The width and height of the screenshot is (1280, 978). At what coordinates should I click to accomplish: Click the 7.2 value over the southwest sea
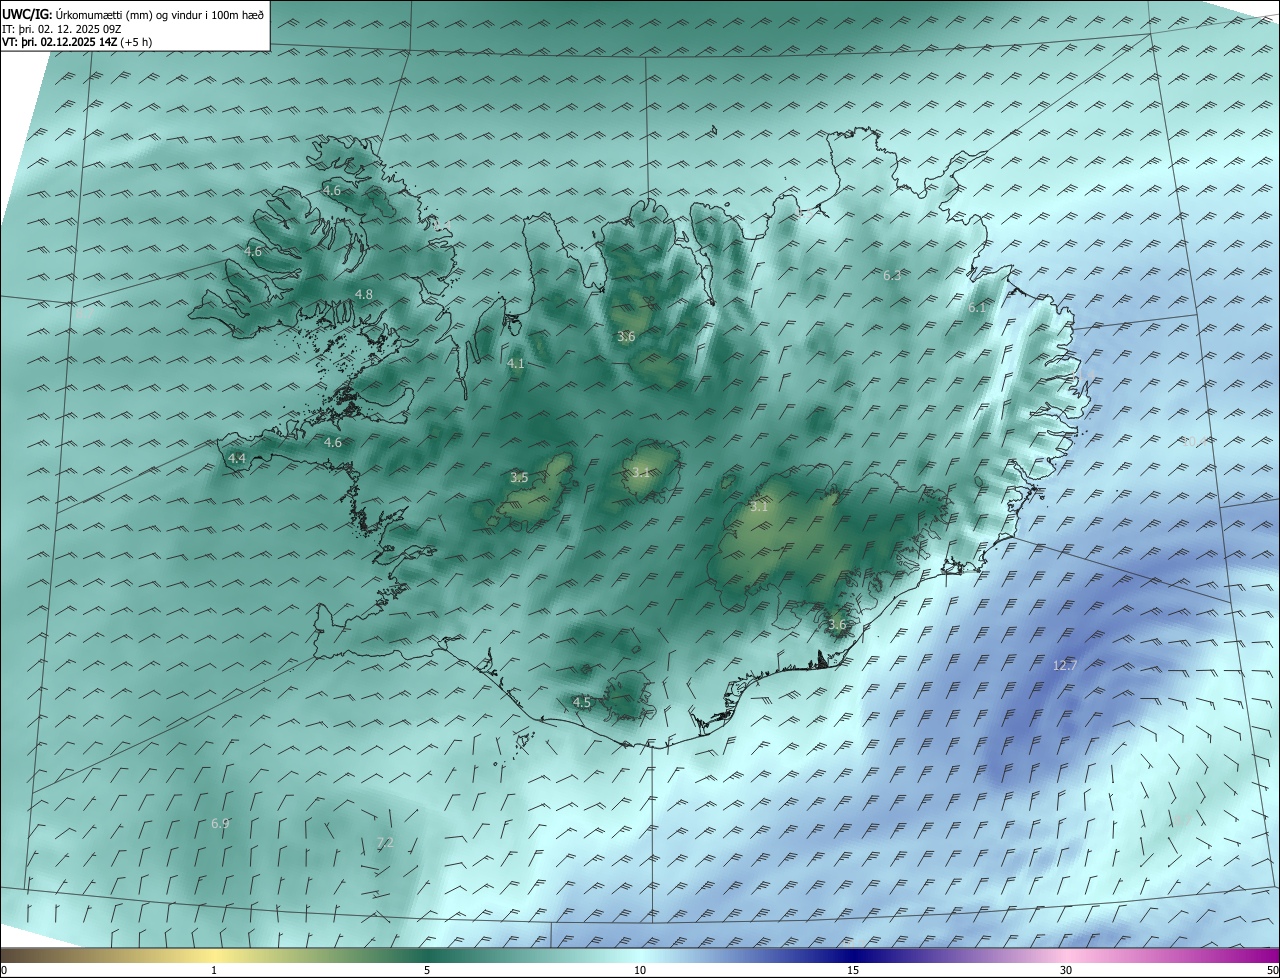385,843
